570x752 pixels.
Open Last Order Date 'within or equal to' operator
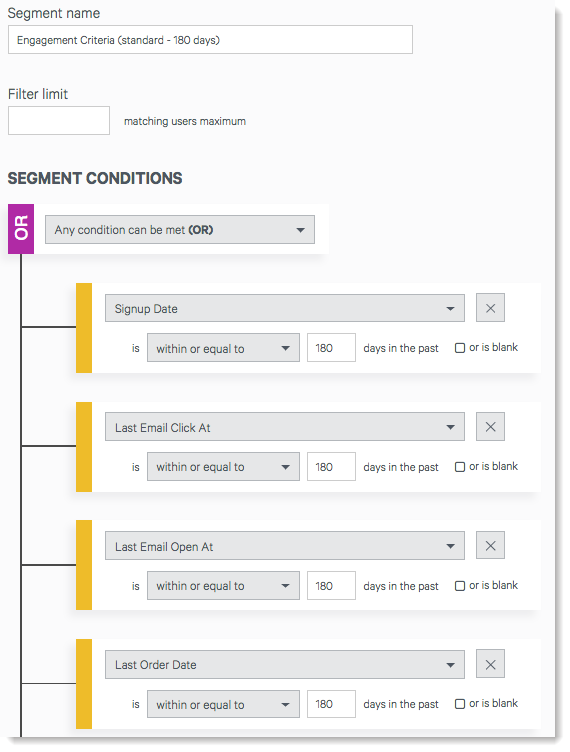coord(223,705)
